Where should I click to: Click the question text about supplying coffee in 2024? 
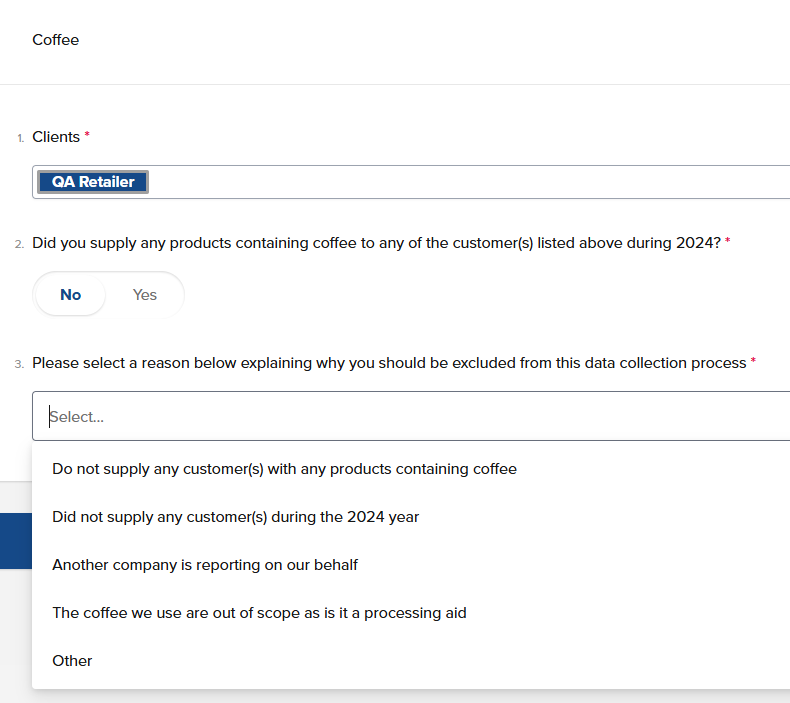click(376, 243)
